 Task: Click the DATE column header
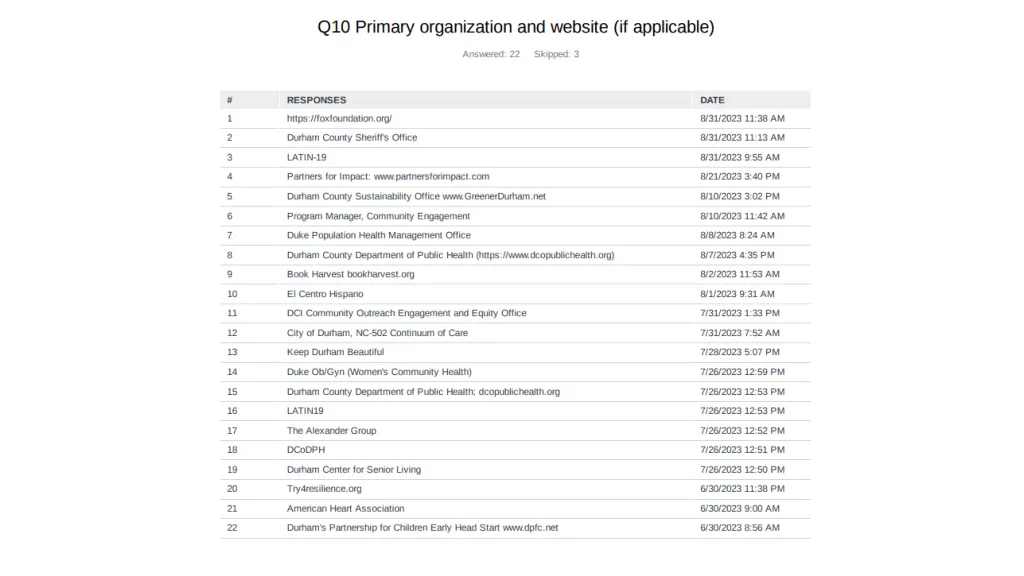tap(712, 100)
